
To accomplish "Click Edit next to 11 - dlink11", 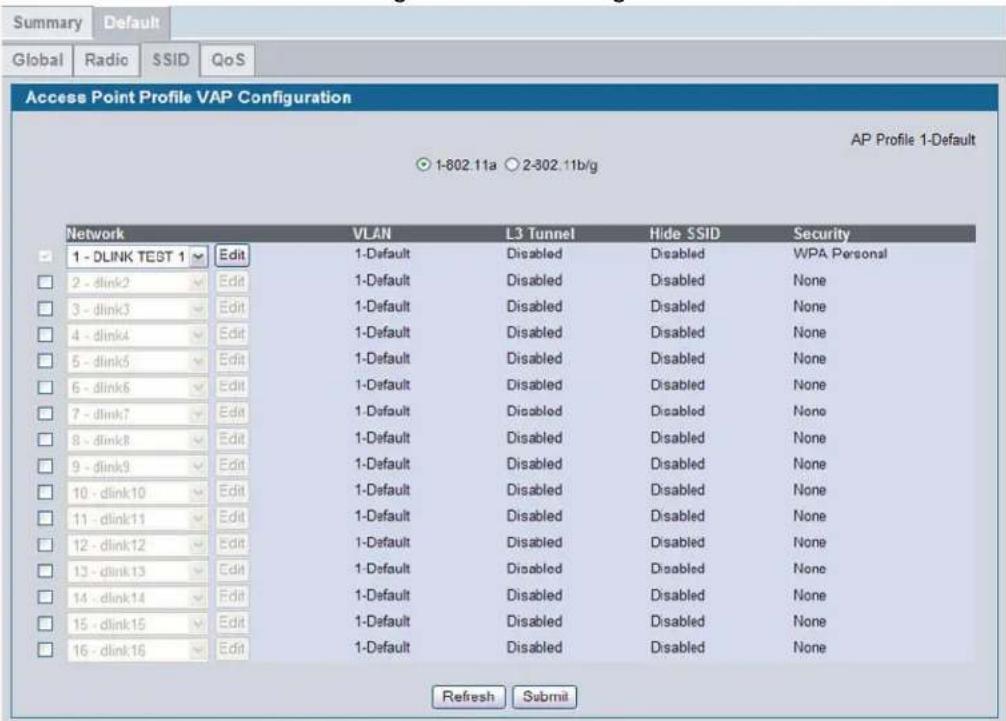I will pyautogui.click(x=232, y=518).
